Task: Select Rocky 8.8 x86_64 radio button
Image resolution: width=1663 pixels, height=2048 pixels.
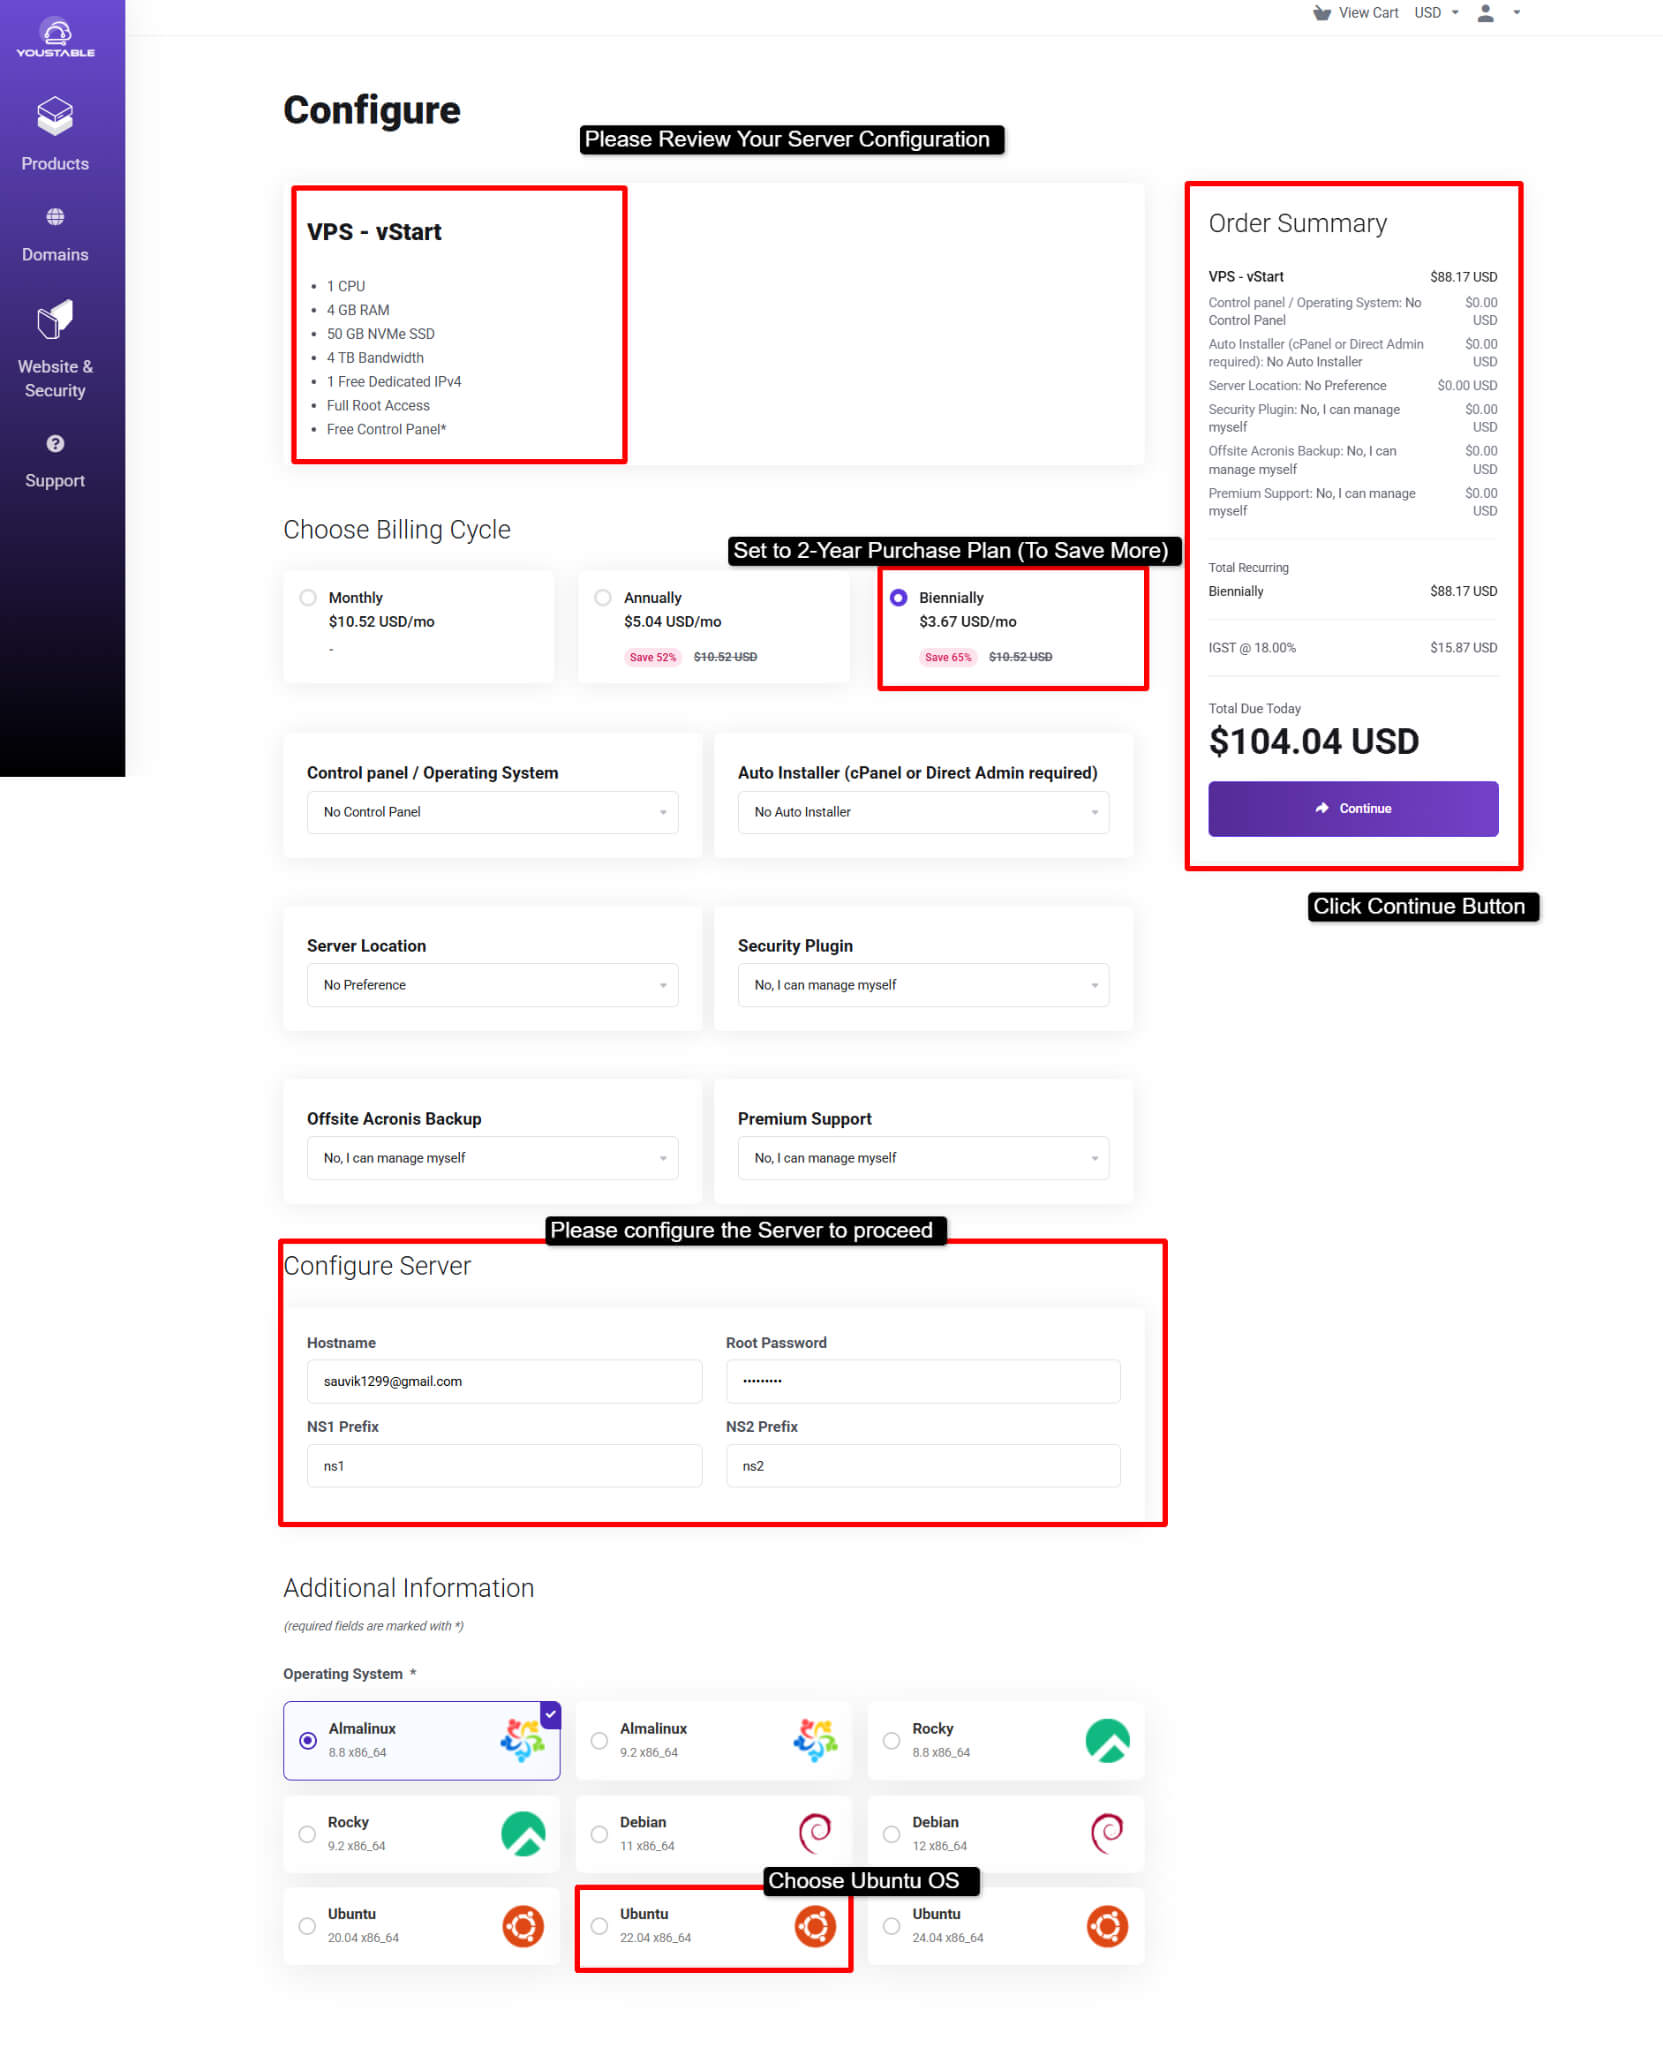Action: tap(891, 1740)
